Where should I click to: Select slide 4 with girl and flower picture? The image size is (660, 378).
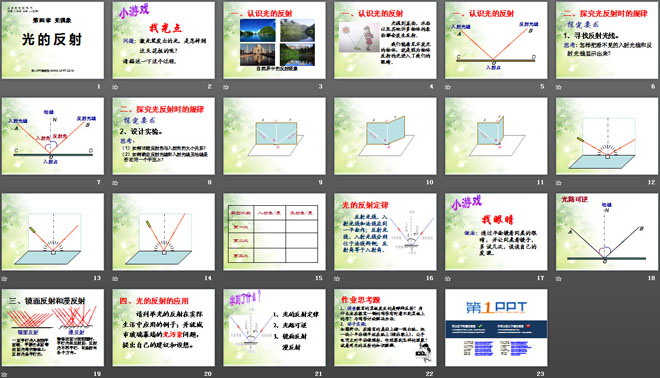point(385,40)
